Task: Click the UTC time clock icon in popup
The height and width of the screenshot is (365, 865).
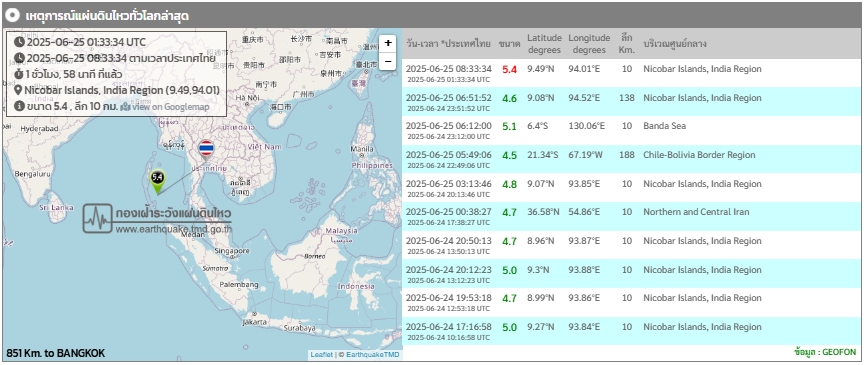Action: click(19, 42)
